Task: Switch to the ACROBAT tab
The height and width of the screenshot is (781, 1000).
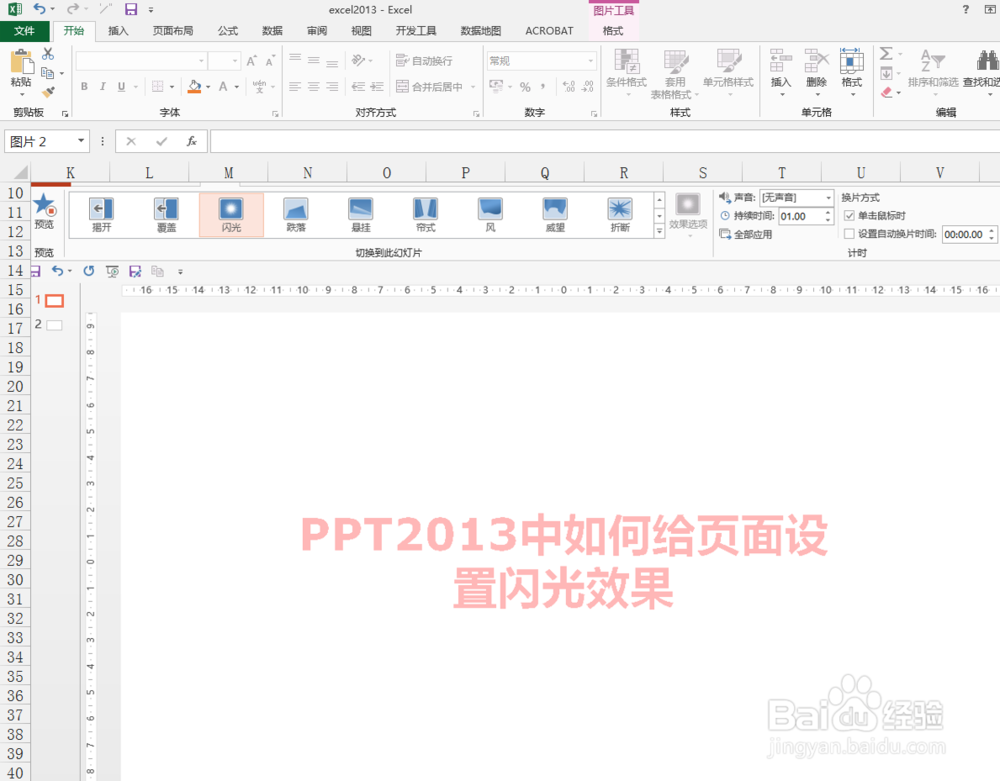Action: pyautogui.click(x=549, y=31)
